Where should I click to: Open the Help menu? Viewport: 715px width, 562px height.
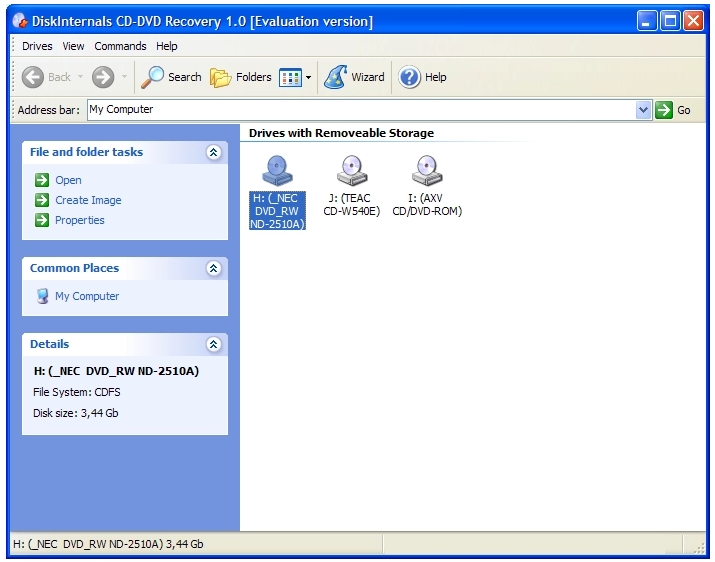tap(166, 46)
